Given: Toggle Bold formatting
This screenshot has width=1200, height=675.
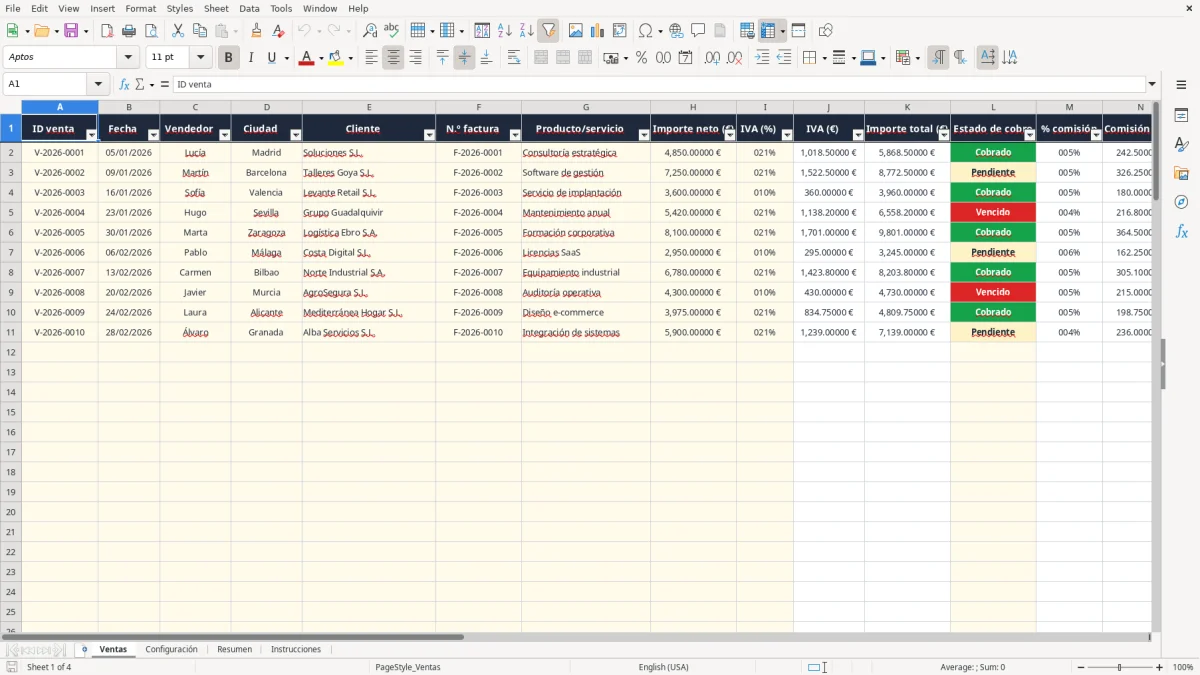Looking at the screenshot, I should (x=228, y=58).
